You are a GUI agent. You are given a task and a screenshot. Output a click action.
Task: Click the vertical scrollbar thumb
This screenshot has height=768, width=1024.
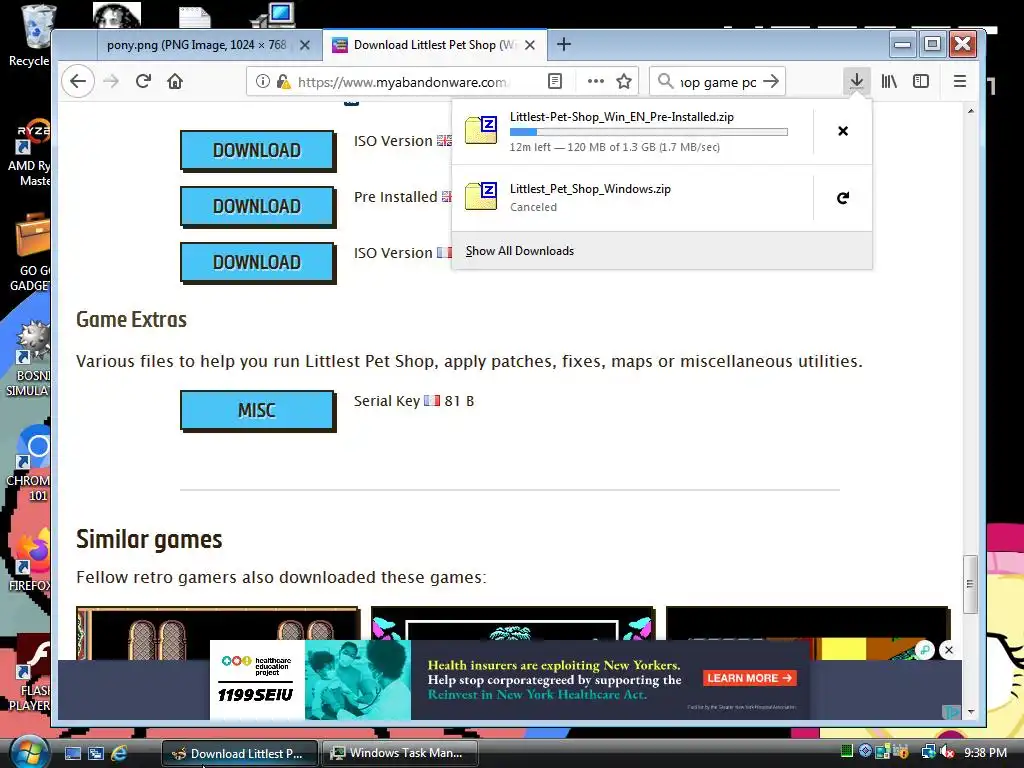tap(970, 584)
